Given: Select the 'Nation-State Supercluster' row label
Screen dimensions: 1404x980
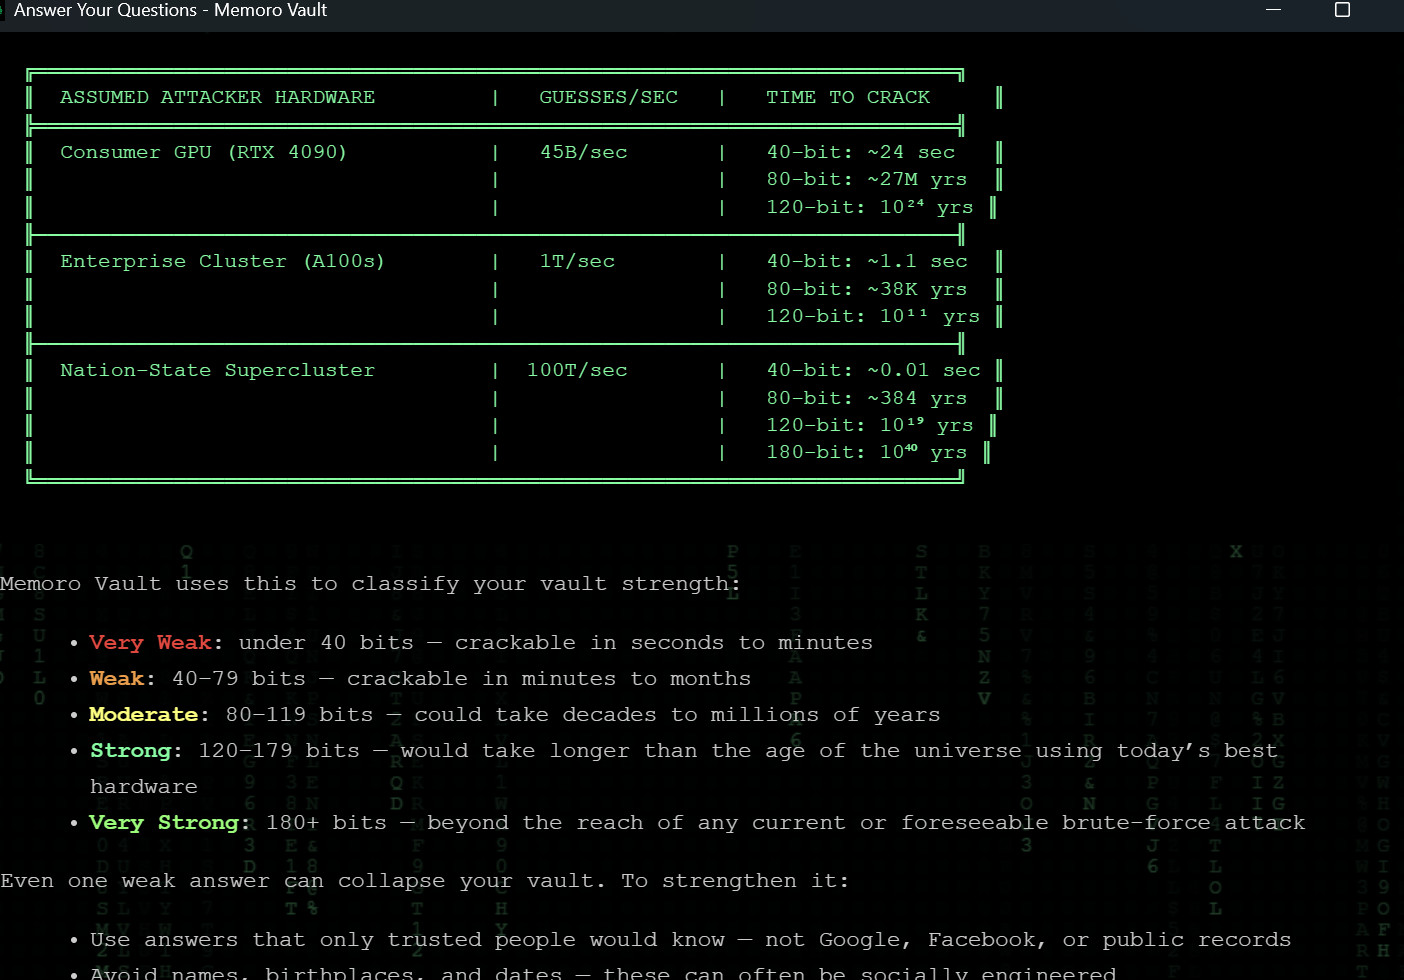Looking at the screenshot, I should point(217,370).
